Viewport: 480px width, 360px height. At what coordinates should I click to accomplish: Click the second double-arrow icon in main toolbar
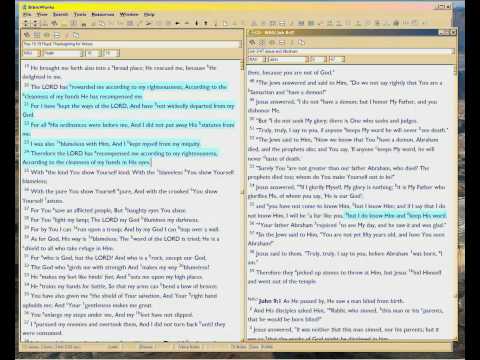click(35, 23)
